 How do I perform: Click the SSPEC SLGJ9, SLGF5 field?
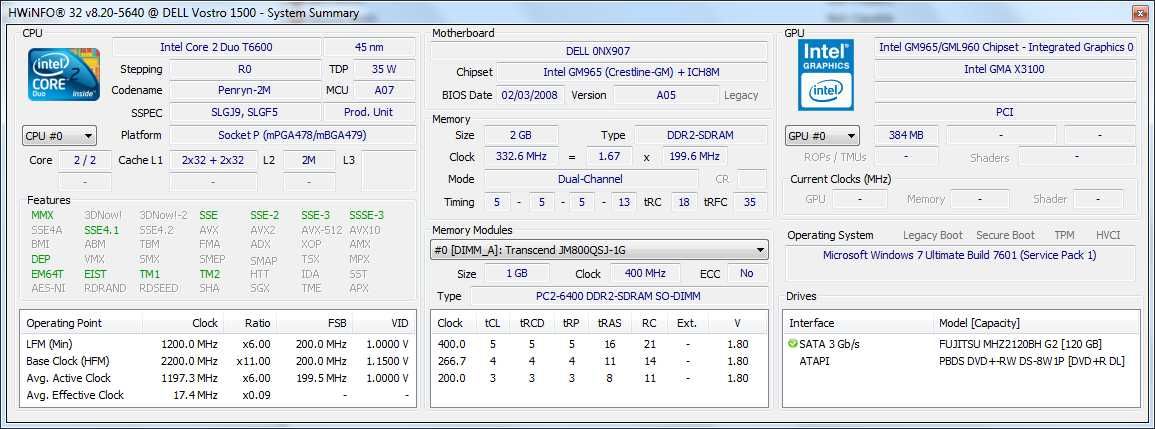click(245, 113)
